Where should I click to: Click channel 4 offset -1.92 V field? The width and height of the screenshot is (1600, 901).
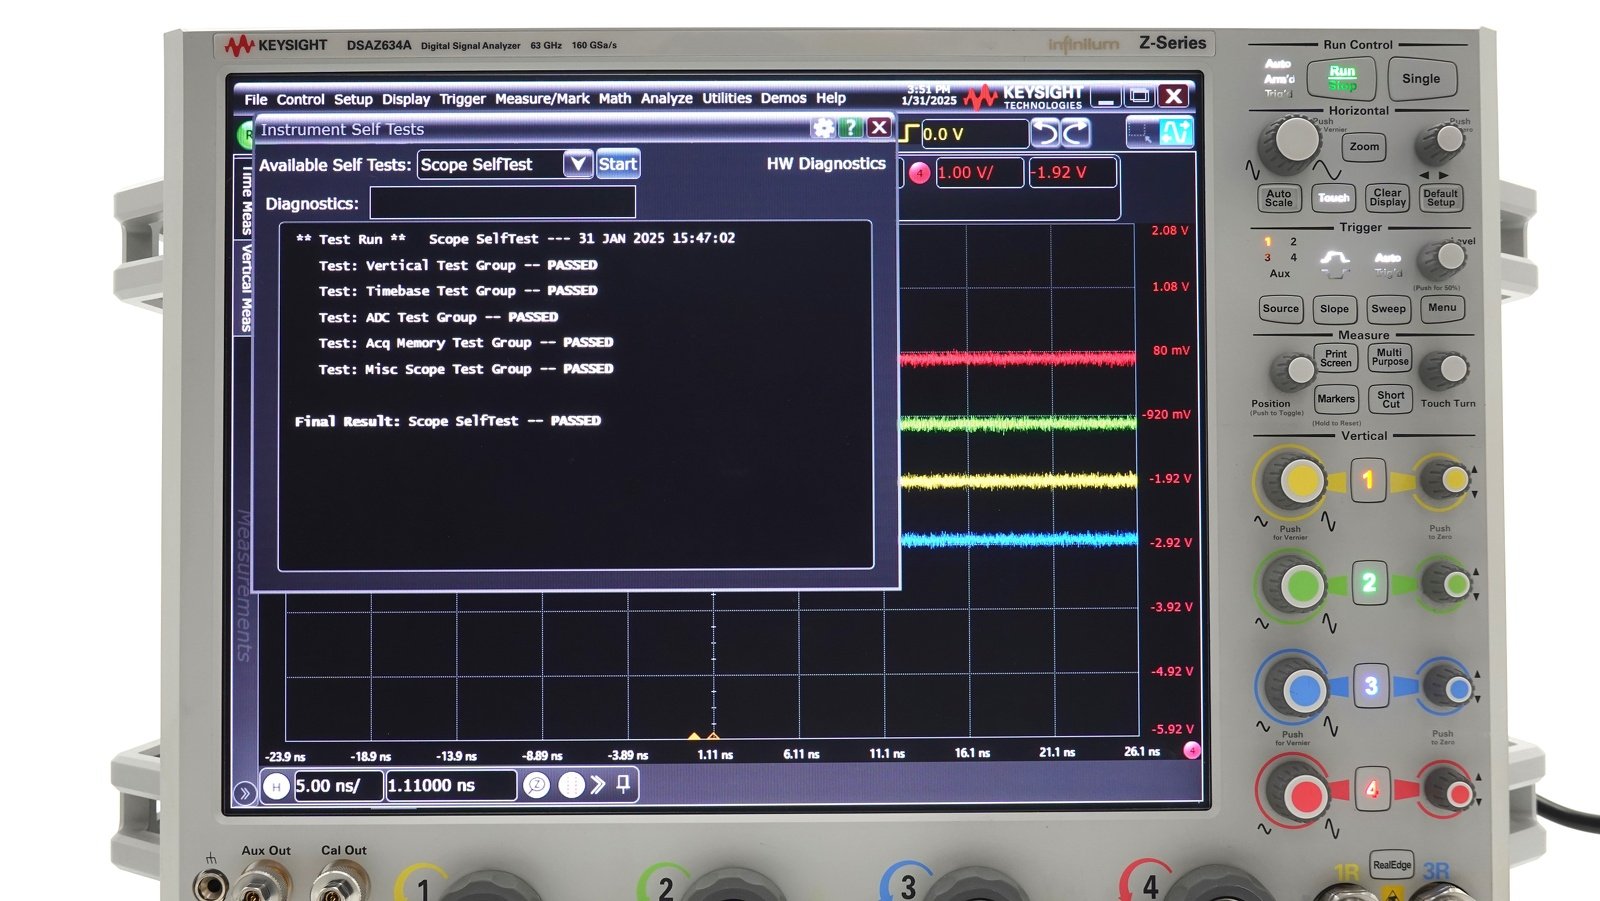coord(1072,173)
